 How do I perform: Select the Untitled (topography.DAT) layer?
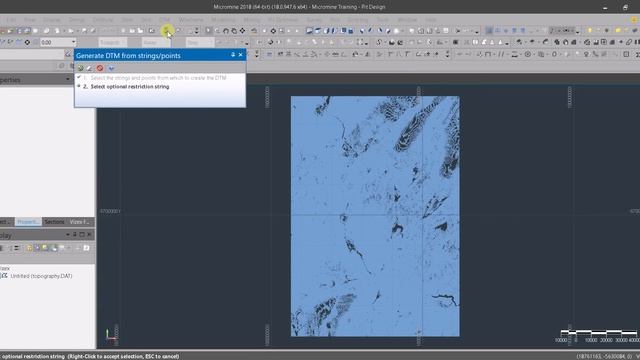pos(41,276)
